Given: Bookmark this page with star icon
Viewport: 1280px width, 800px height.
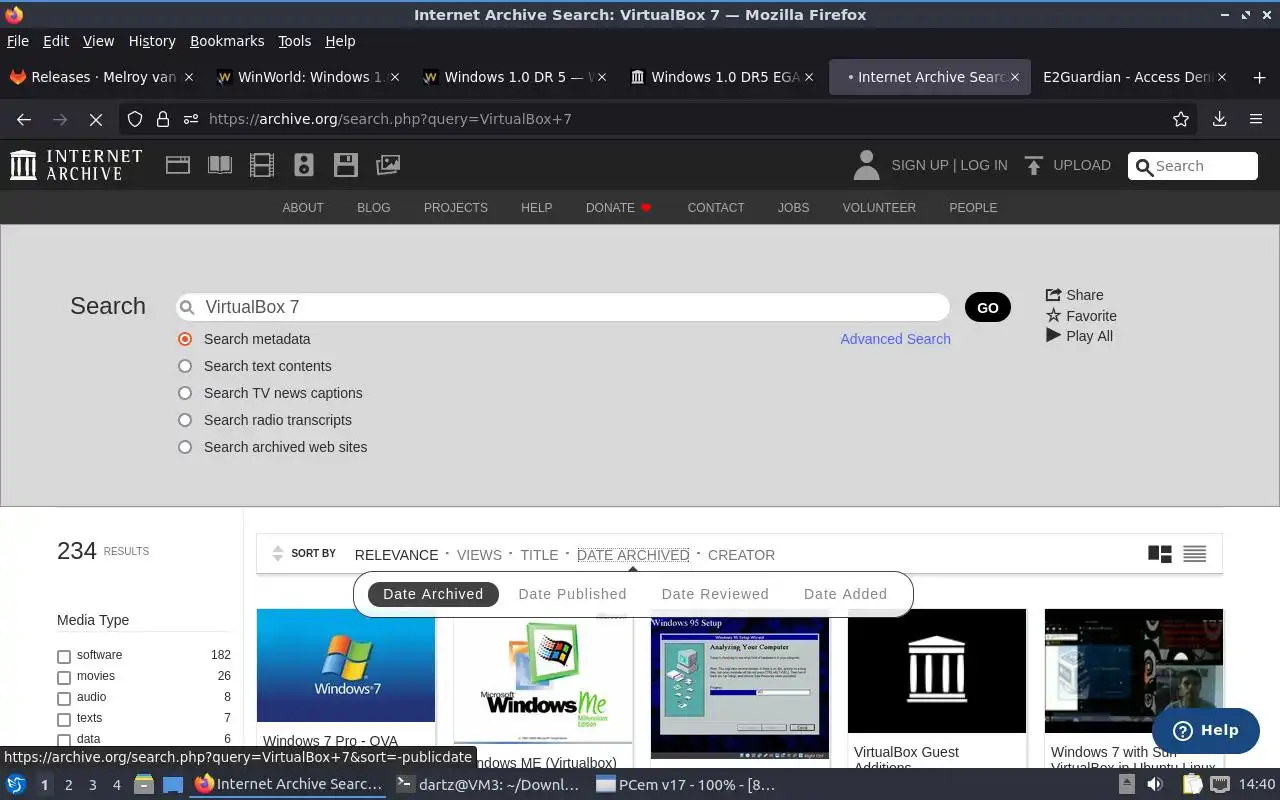Looking at the screenshot, I should tap(1181, 119).
